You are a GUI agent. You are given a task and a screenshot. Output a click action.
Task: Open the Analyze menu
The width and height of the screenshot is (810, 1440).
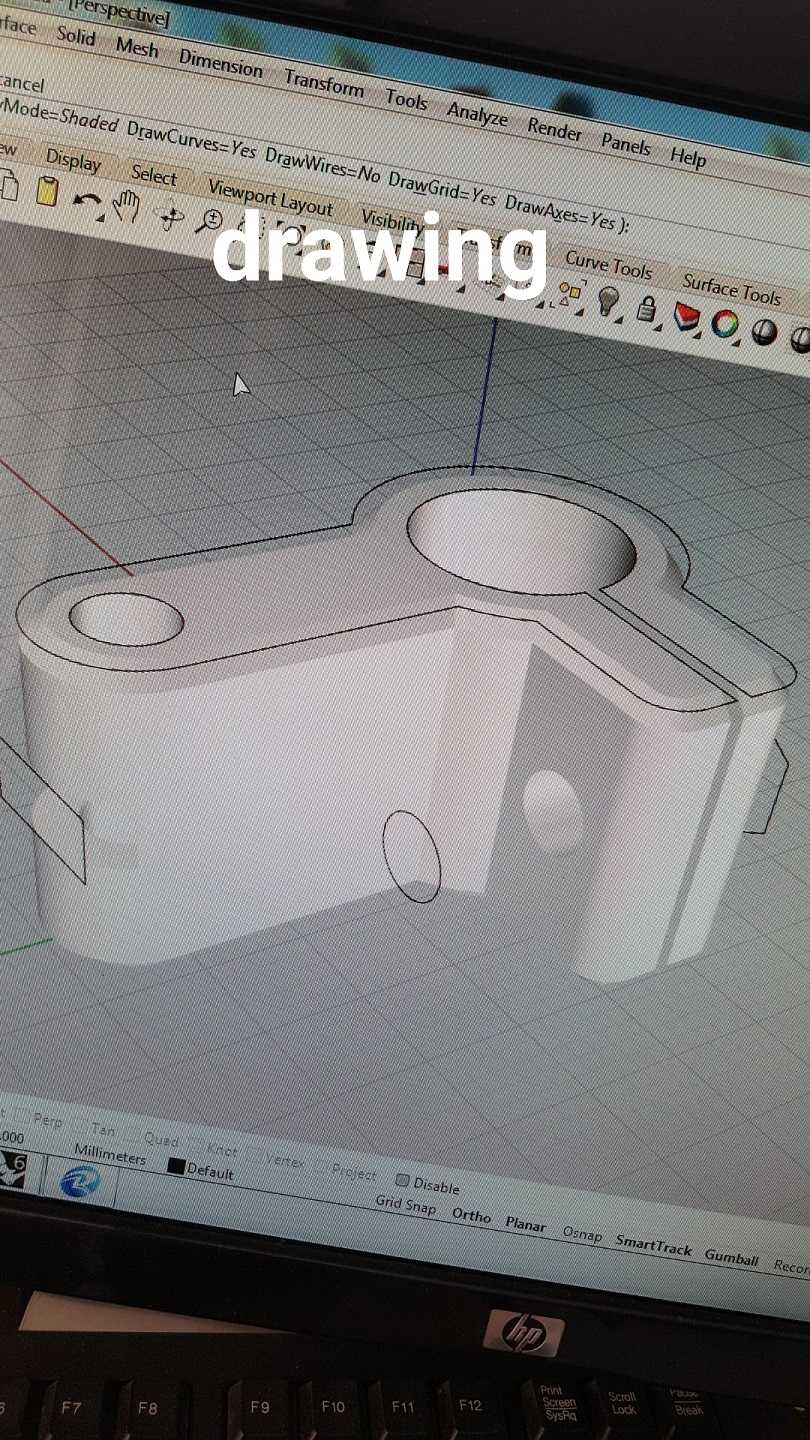click(x=478, y=113)
